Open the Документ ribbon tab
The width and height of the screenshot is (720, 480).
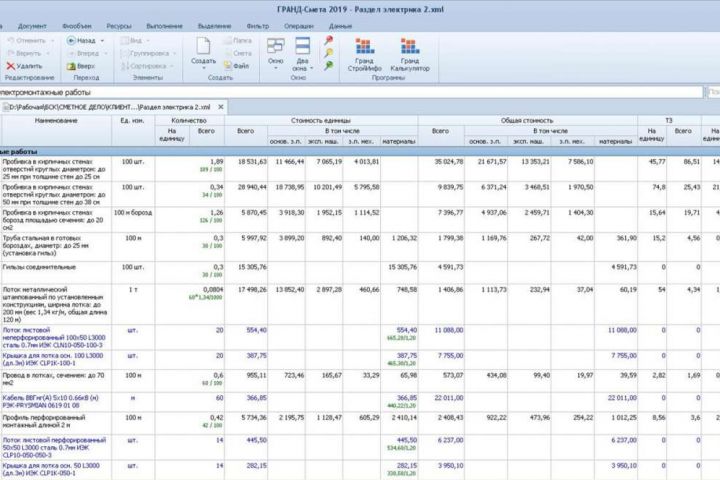click(32, 26)
